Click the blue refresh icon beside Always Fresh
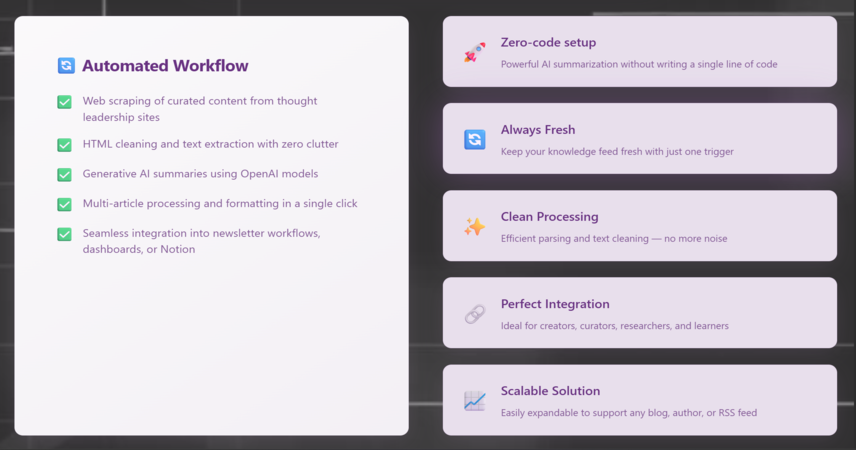Screen dimensions: 856x450 point(474,139)
